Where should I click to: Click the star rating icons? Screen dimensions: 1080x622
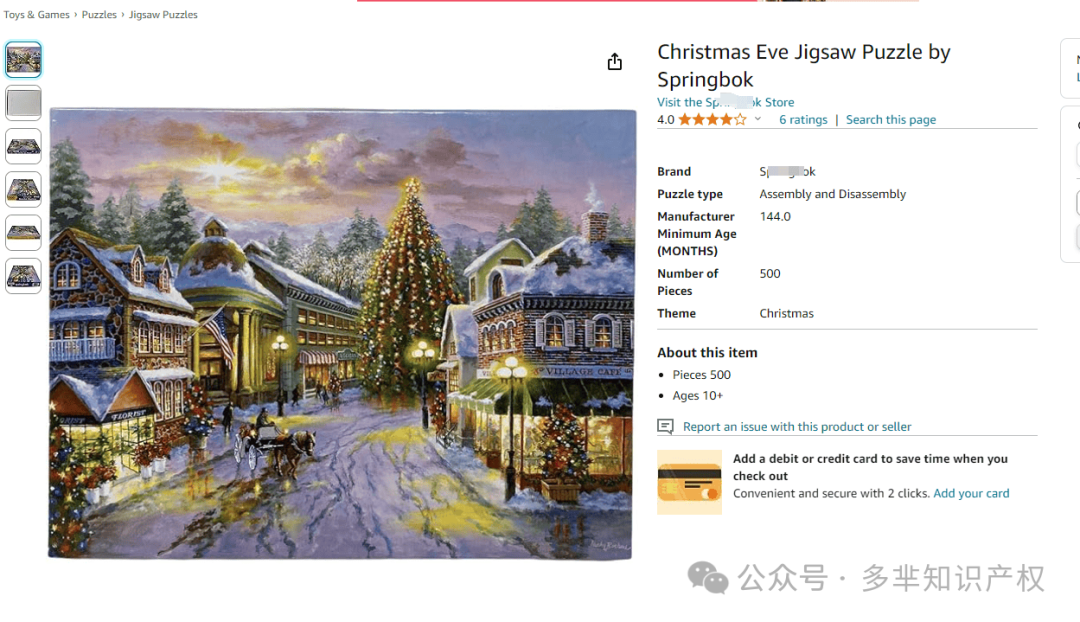pyautogui.click(x=712, y=120)
